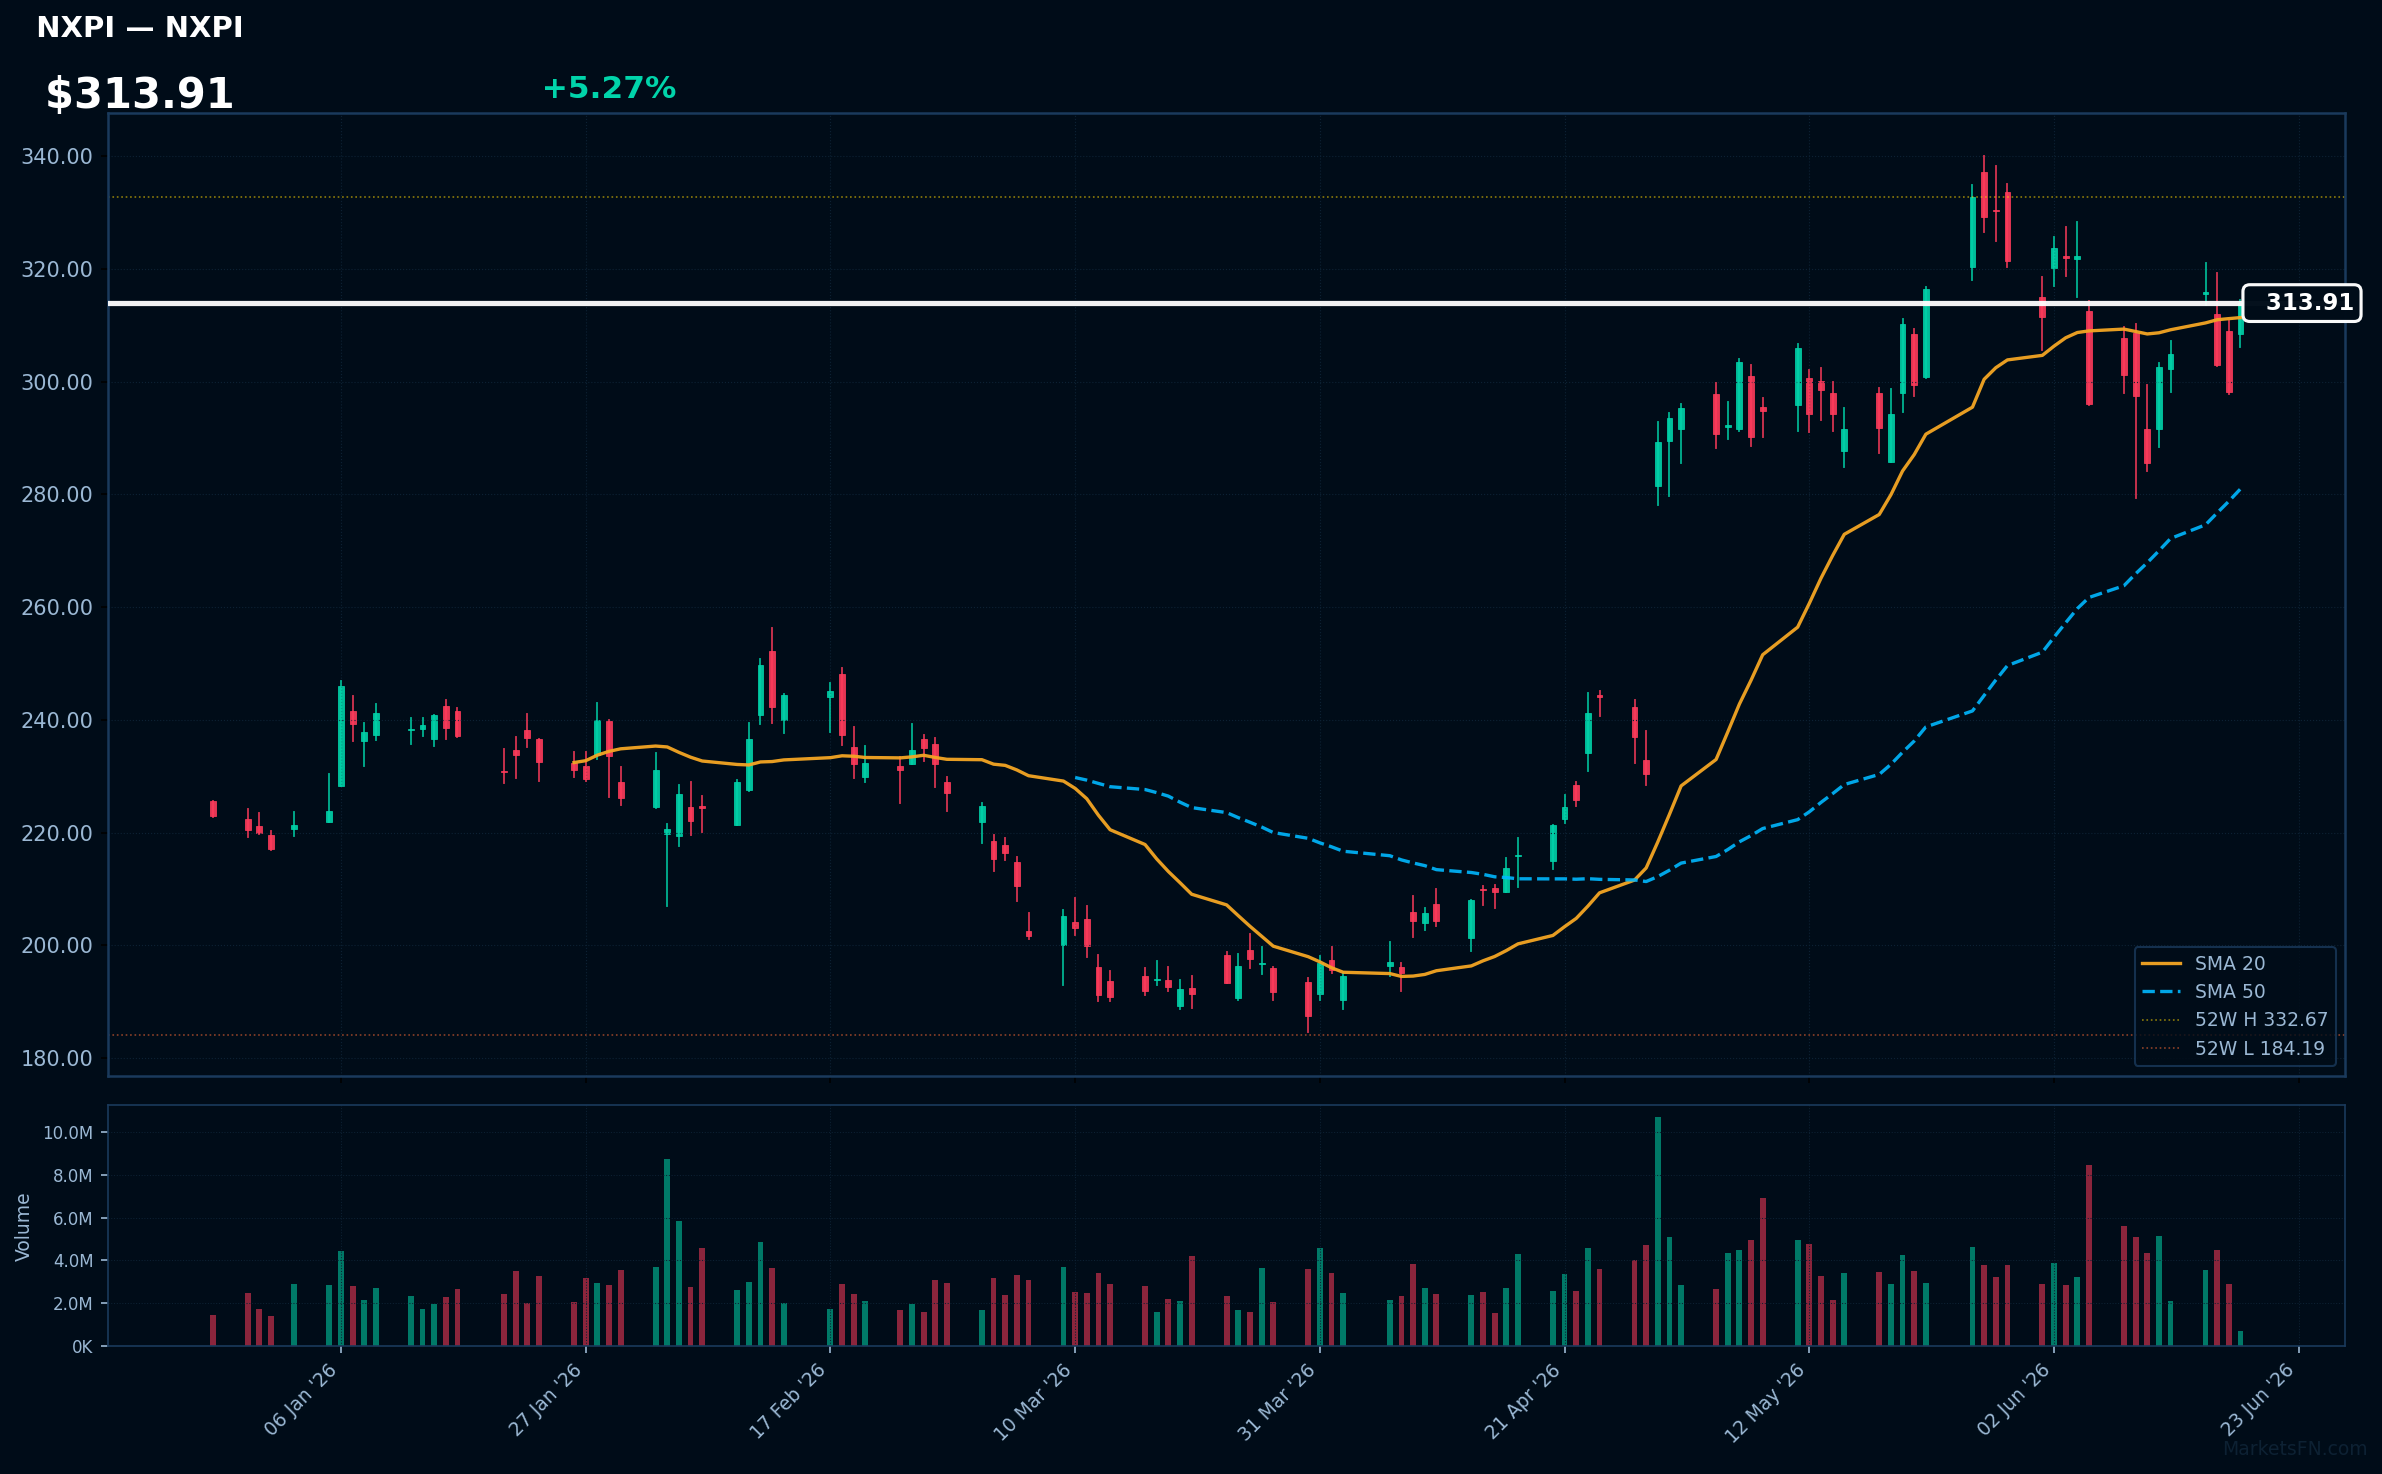Click the +5.27% percent change label
The width and height of the screenshot is (2382, 1474).
(609, 88)
